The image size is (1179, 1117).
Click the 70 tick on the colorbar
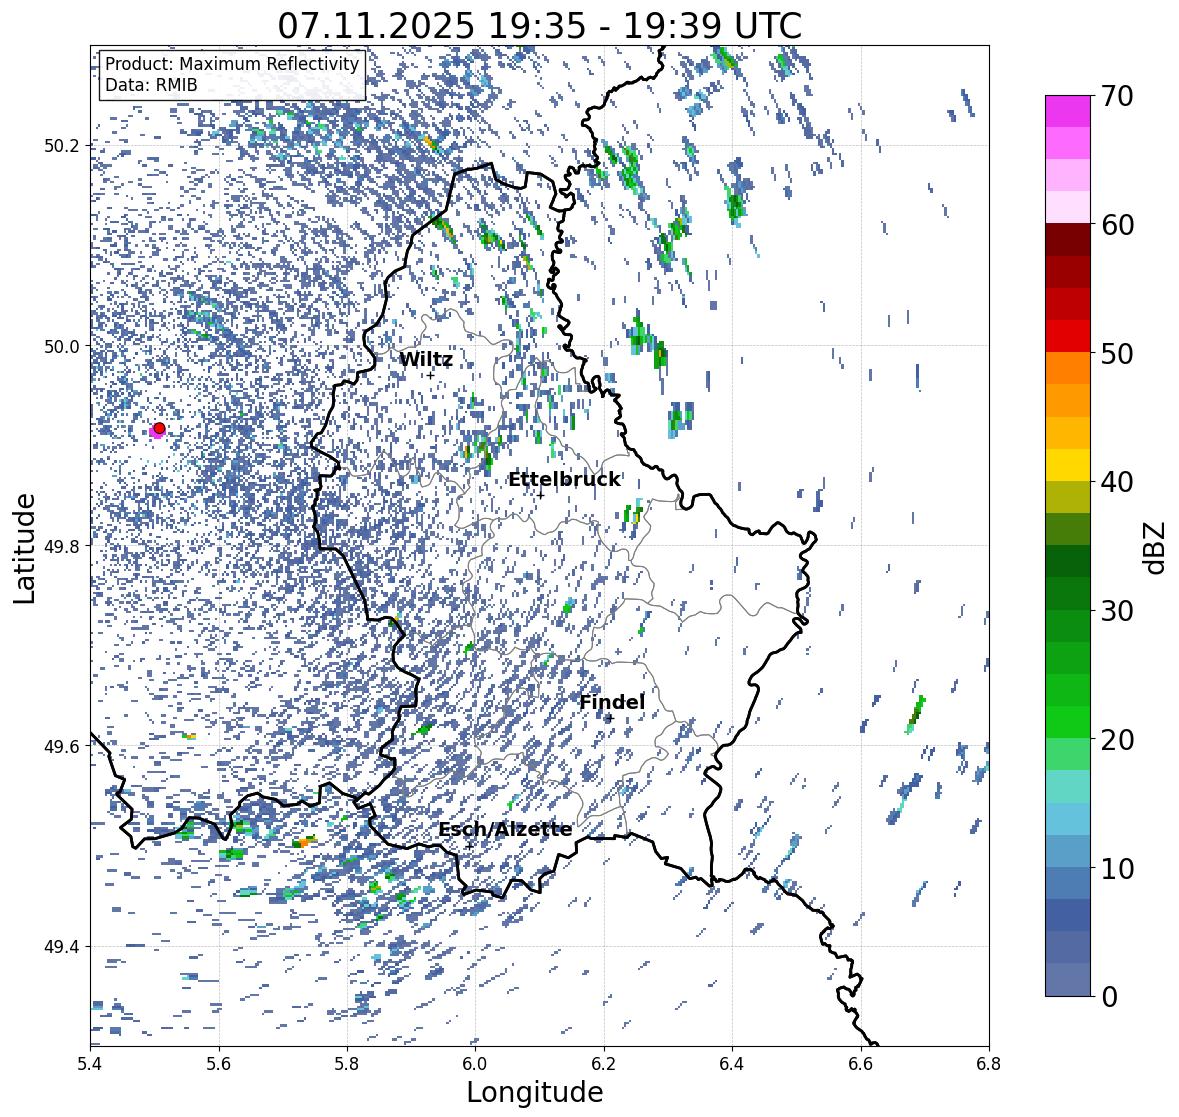pos(1117,96)
